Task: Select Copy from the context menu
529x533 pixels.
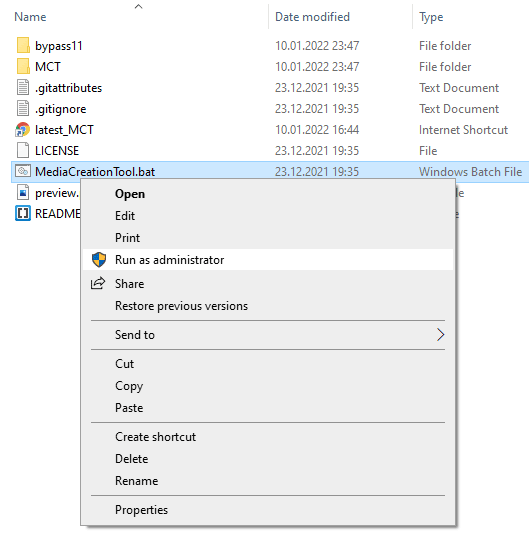Action: click(x=129, y=386)
